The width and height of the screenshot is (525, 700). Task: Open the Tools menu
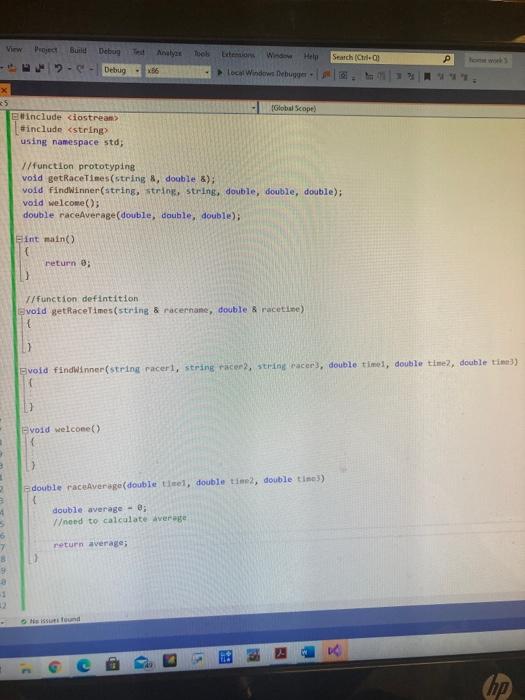coord(201,54)
